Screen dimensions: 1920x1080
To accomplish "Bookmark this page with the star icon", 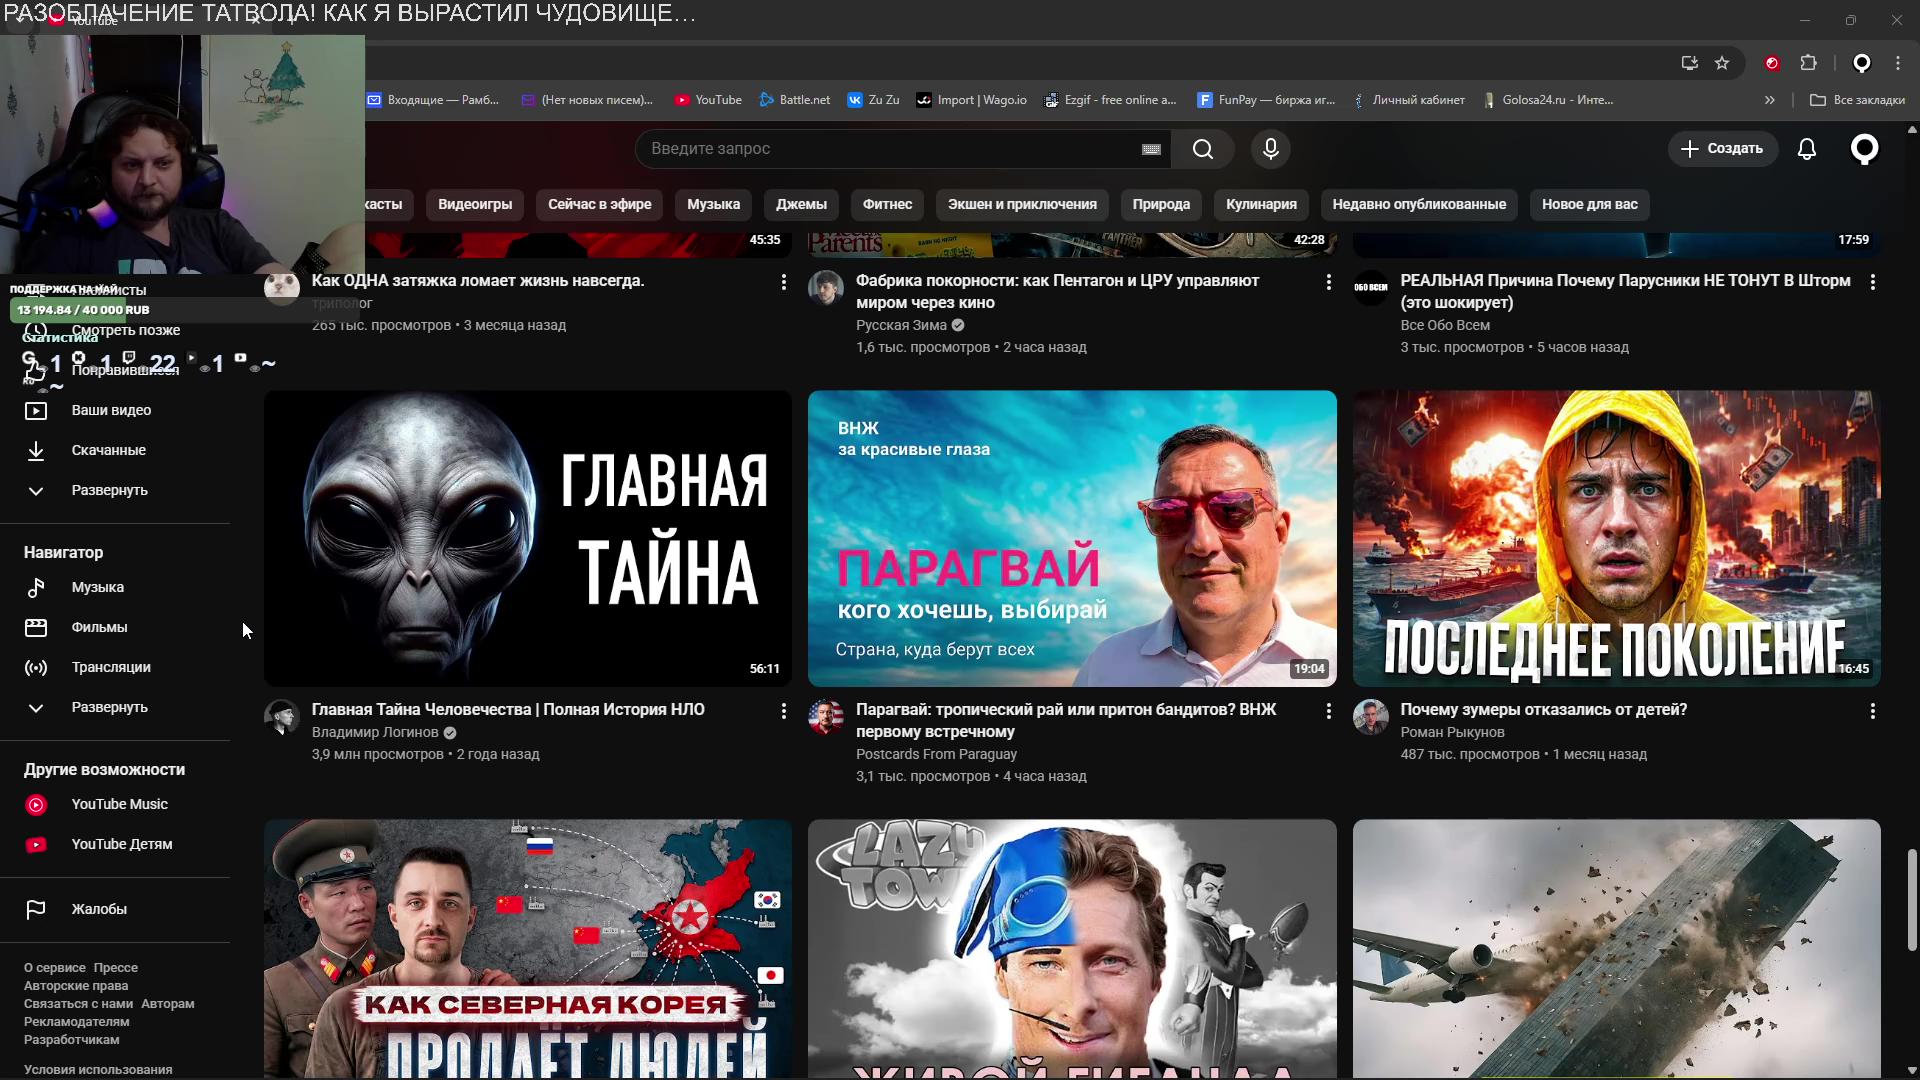I will 1722,63.
